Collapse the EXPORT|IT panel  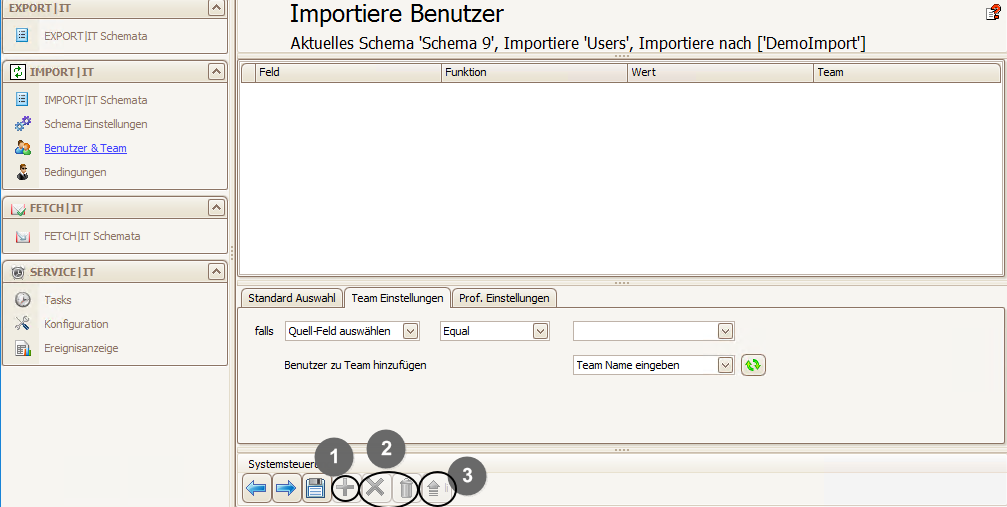pos(216,8)
